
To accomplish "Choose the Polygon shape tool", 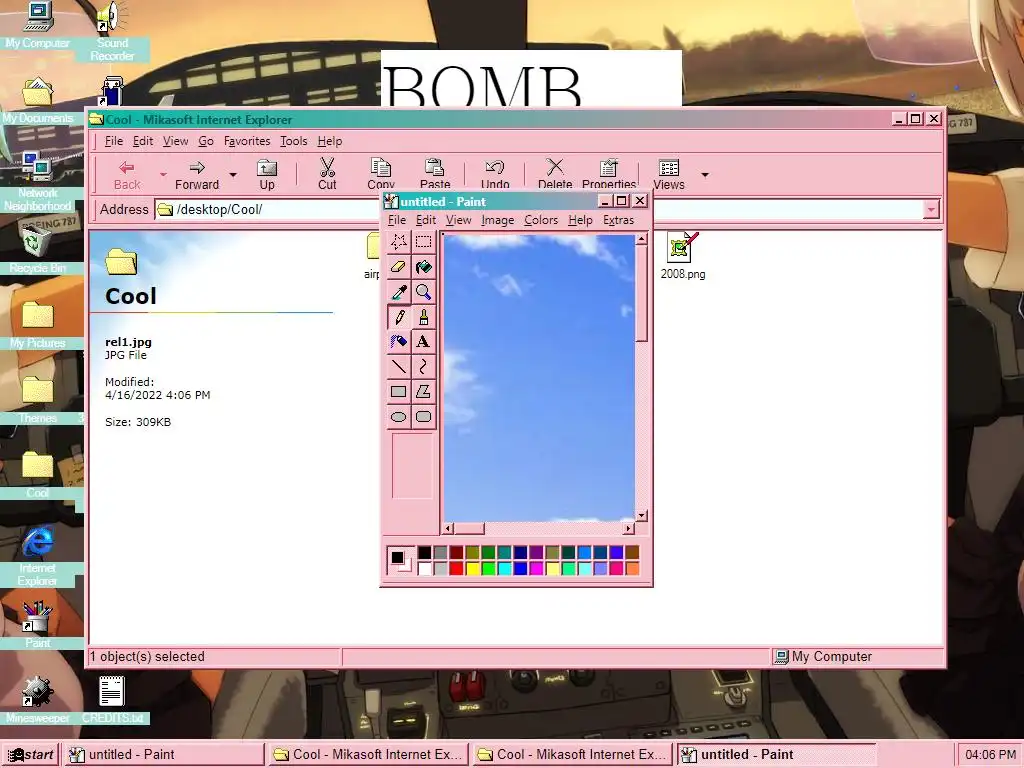I will (x=423, y=392).
